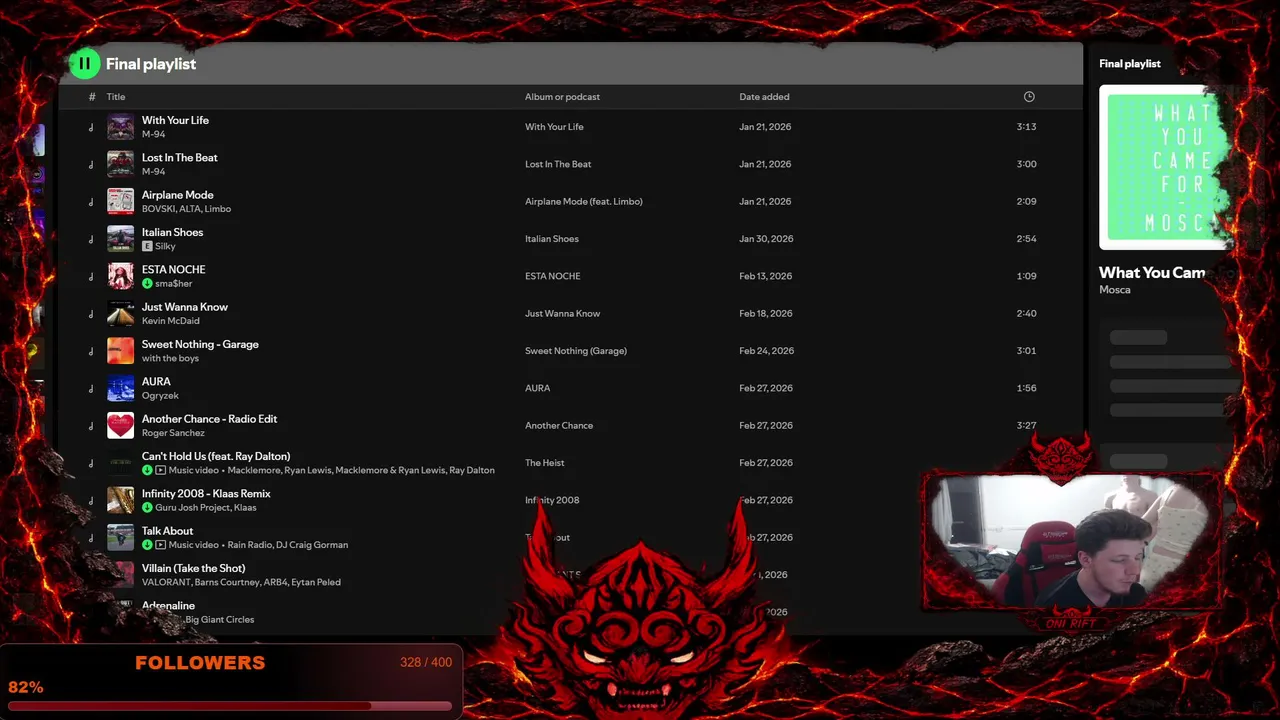The width and height of the screenshot is (1280, 720).
Task: Select the Just Wanna Know track title
Action: tap(184, 307)
